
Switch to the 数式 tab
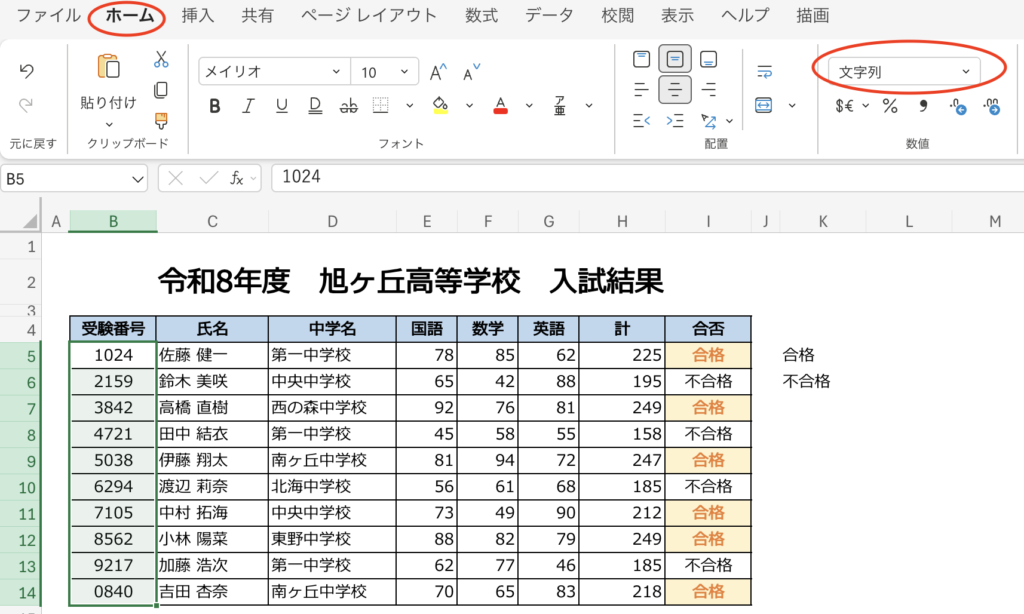tap(481, 15)
